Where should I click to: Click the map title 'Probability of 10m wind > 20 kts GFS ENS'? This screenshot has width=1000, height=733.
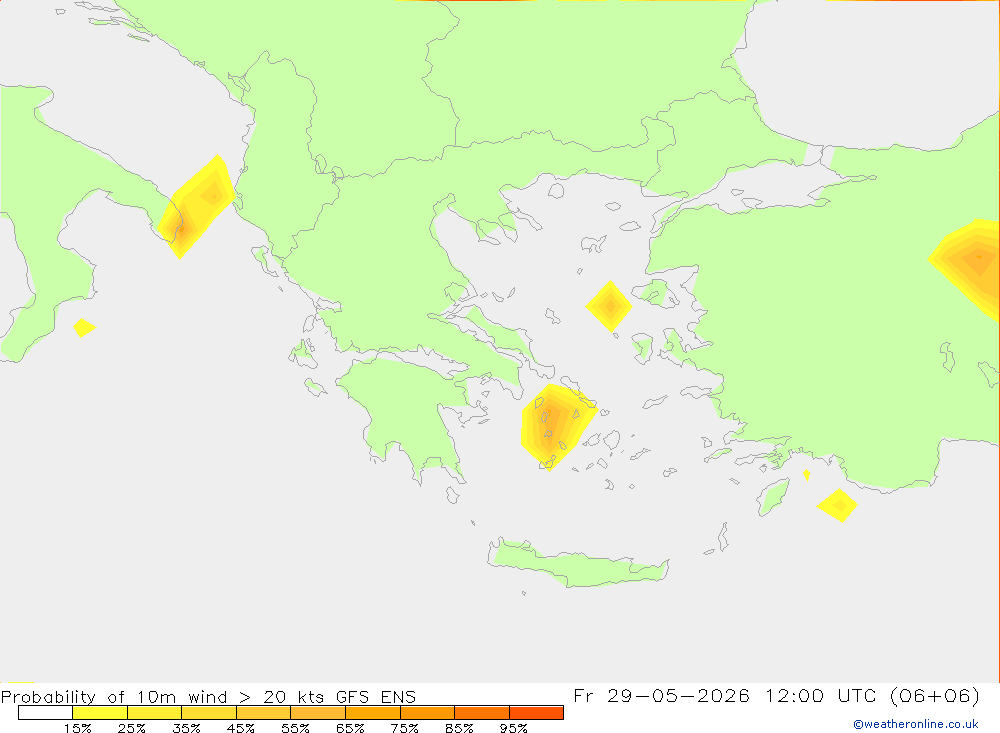click(209, 696)
